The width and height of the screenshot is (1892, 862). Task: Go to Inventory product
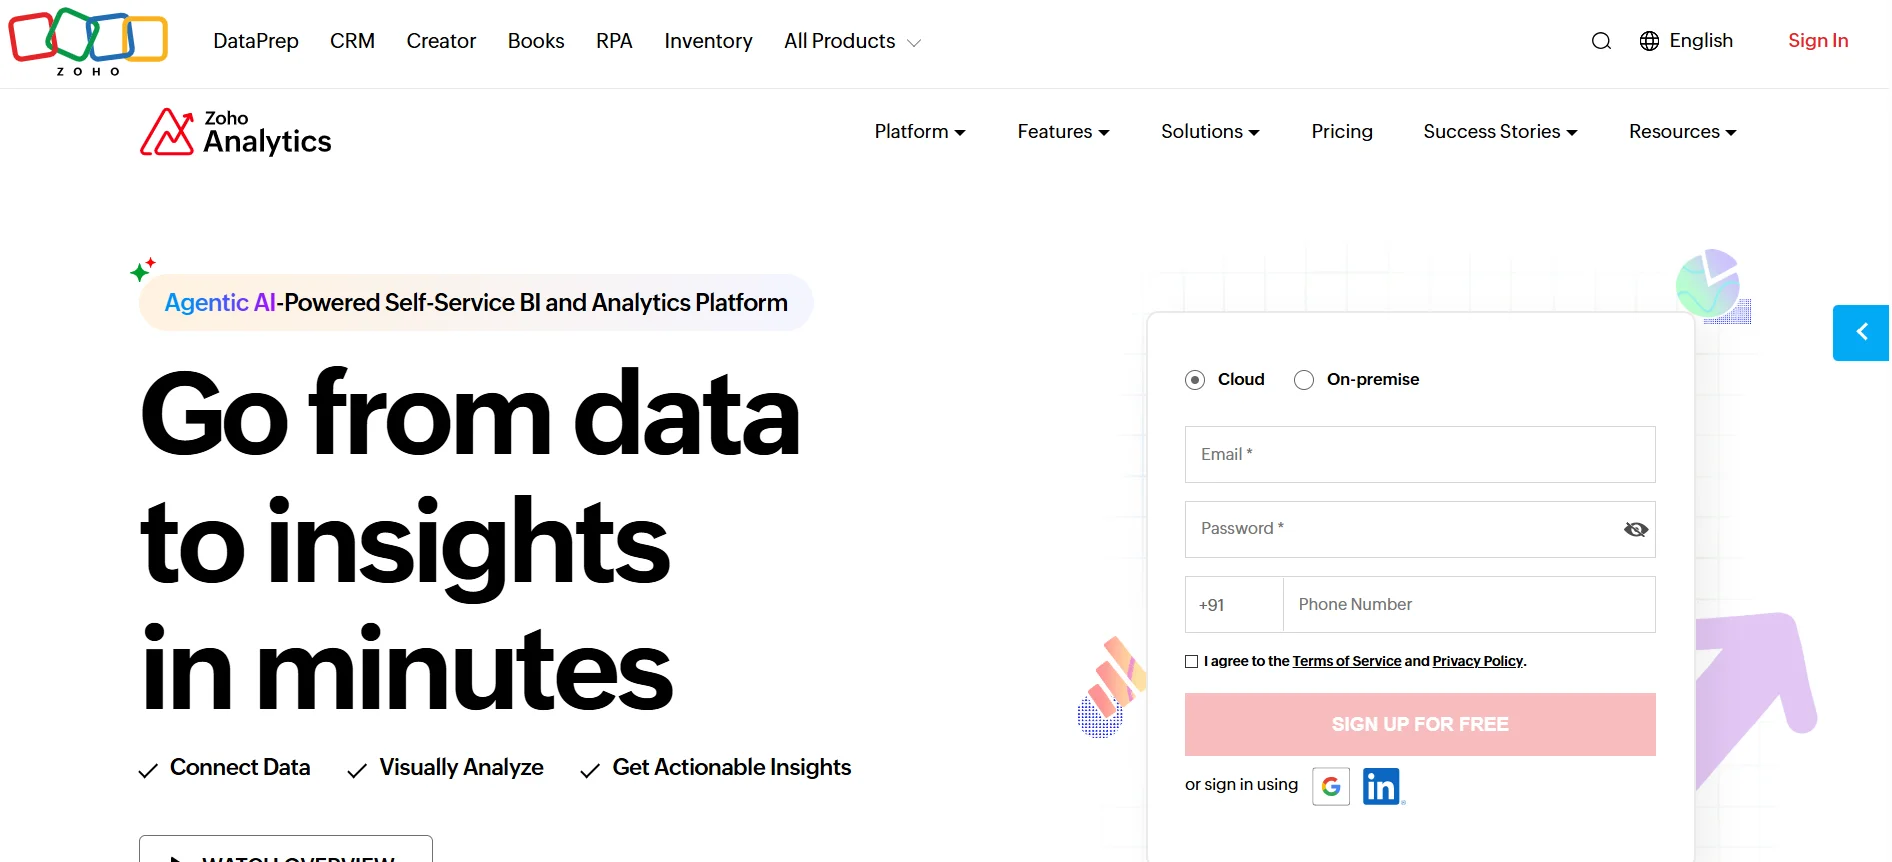click(708, 41)
